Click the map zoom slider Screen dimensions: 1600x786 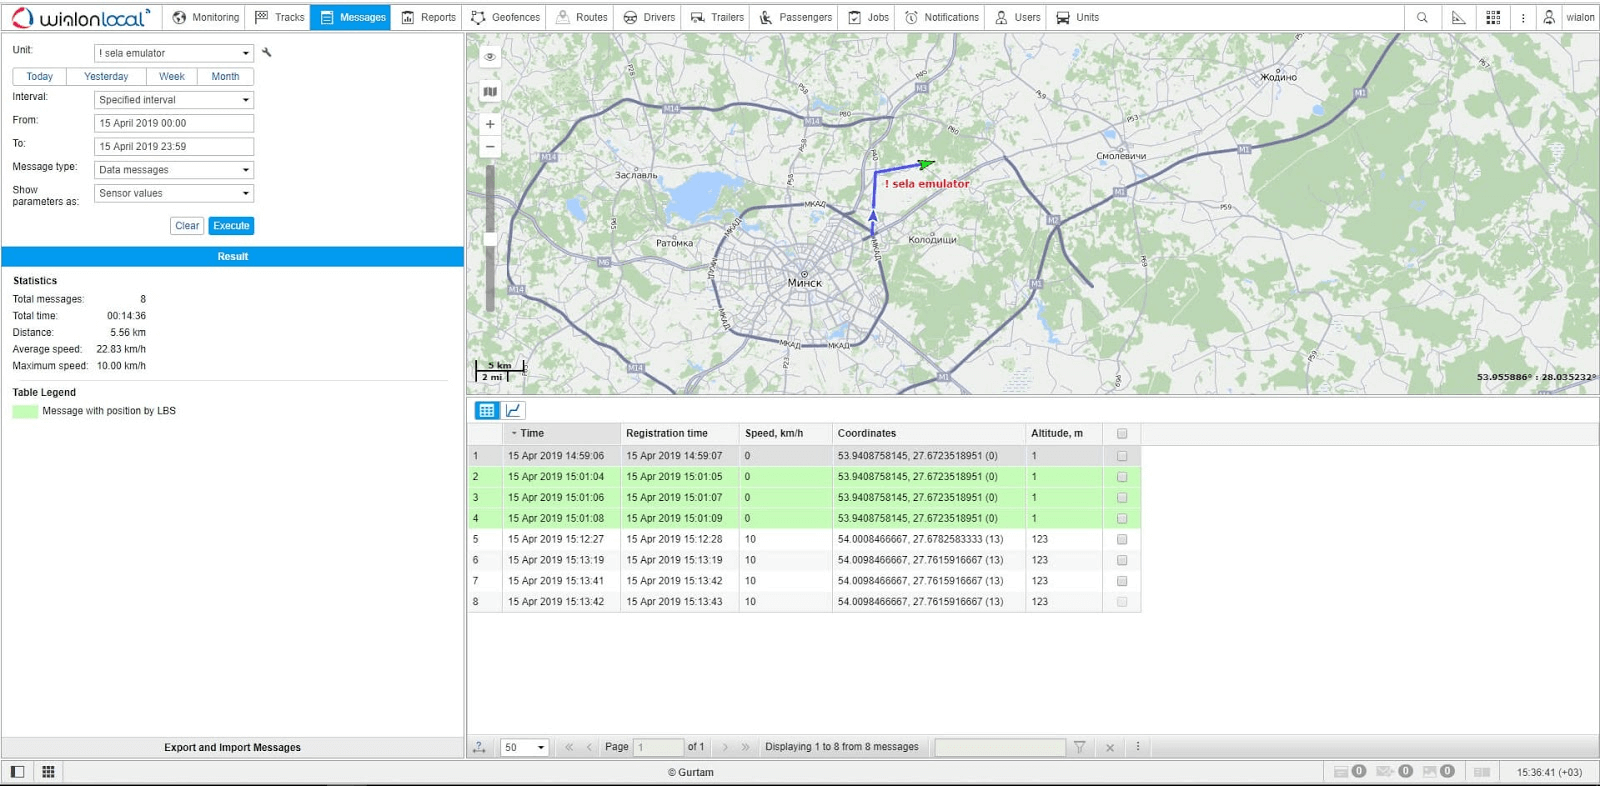tap(490, 238)
